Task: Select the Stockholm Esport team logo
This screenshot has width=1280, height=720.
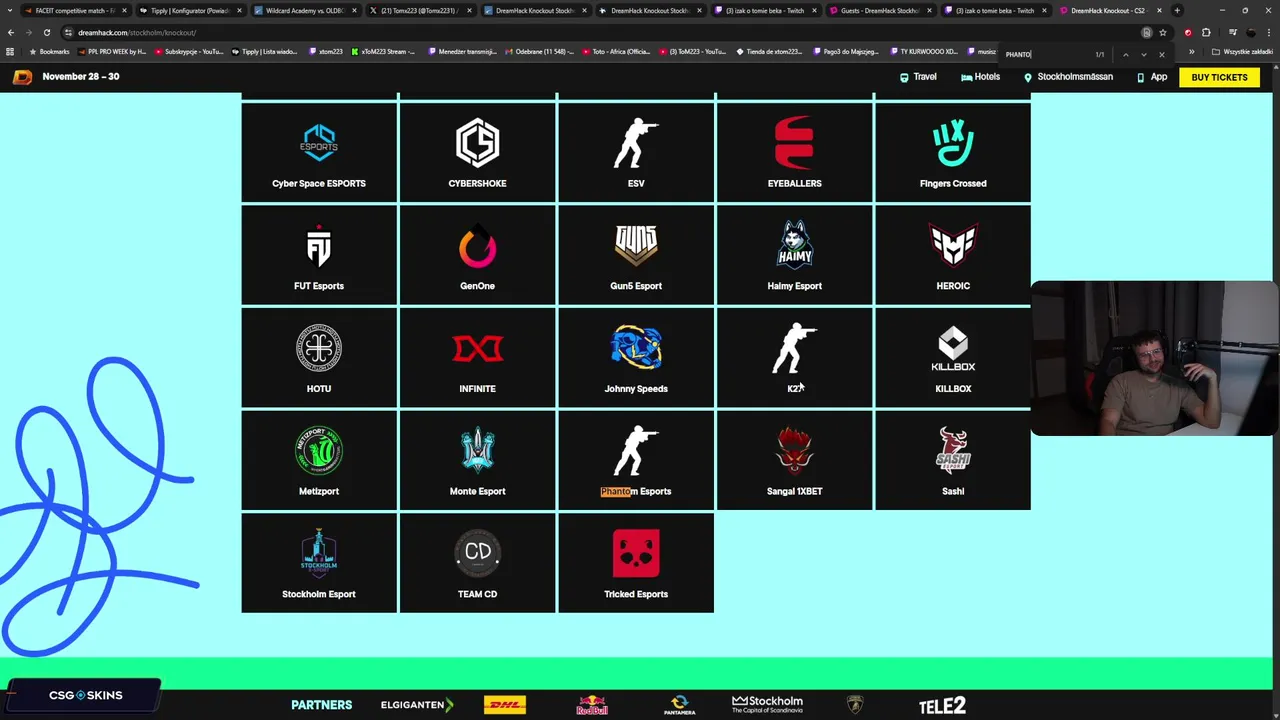Action: 319,554
